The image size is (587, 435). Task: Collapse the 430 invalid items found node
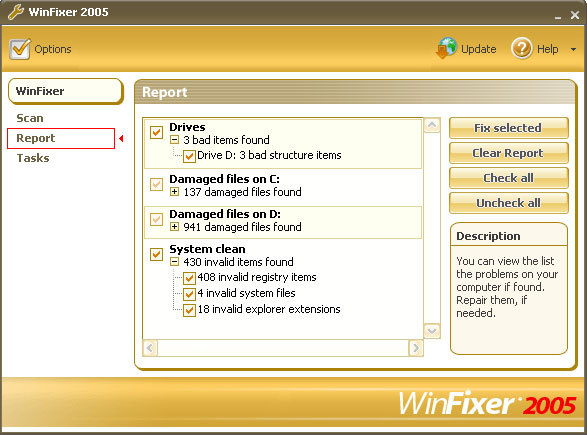tap(174, 262)
